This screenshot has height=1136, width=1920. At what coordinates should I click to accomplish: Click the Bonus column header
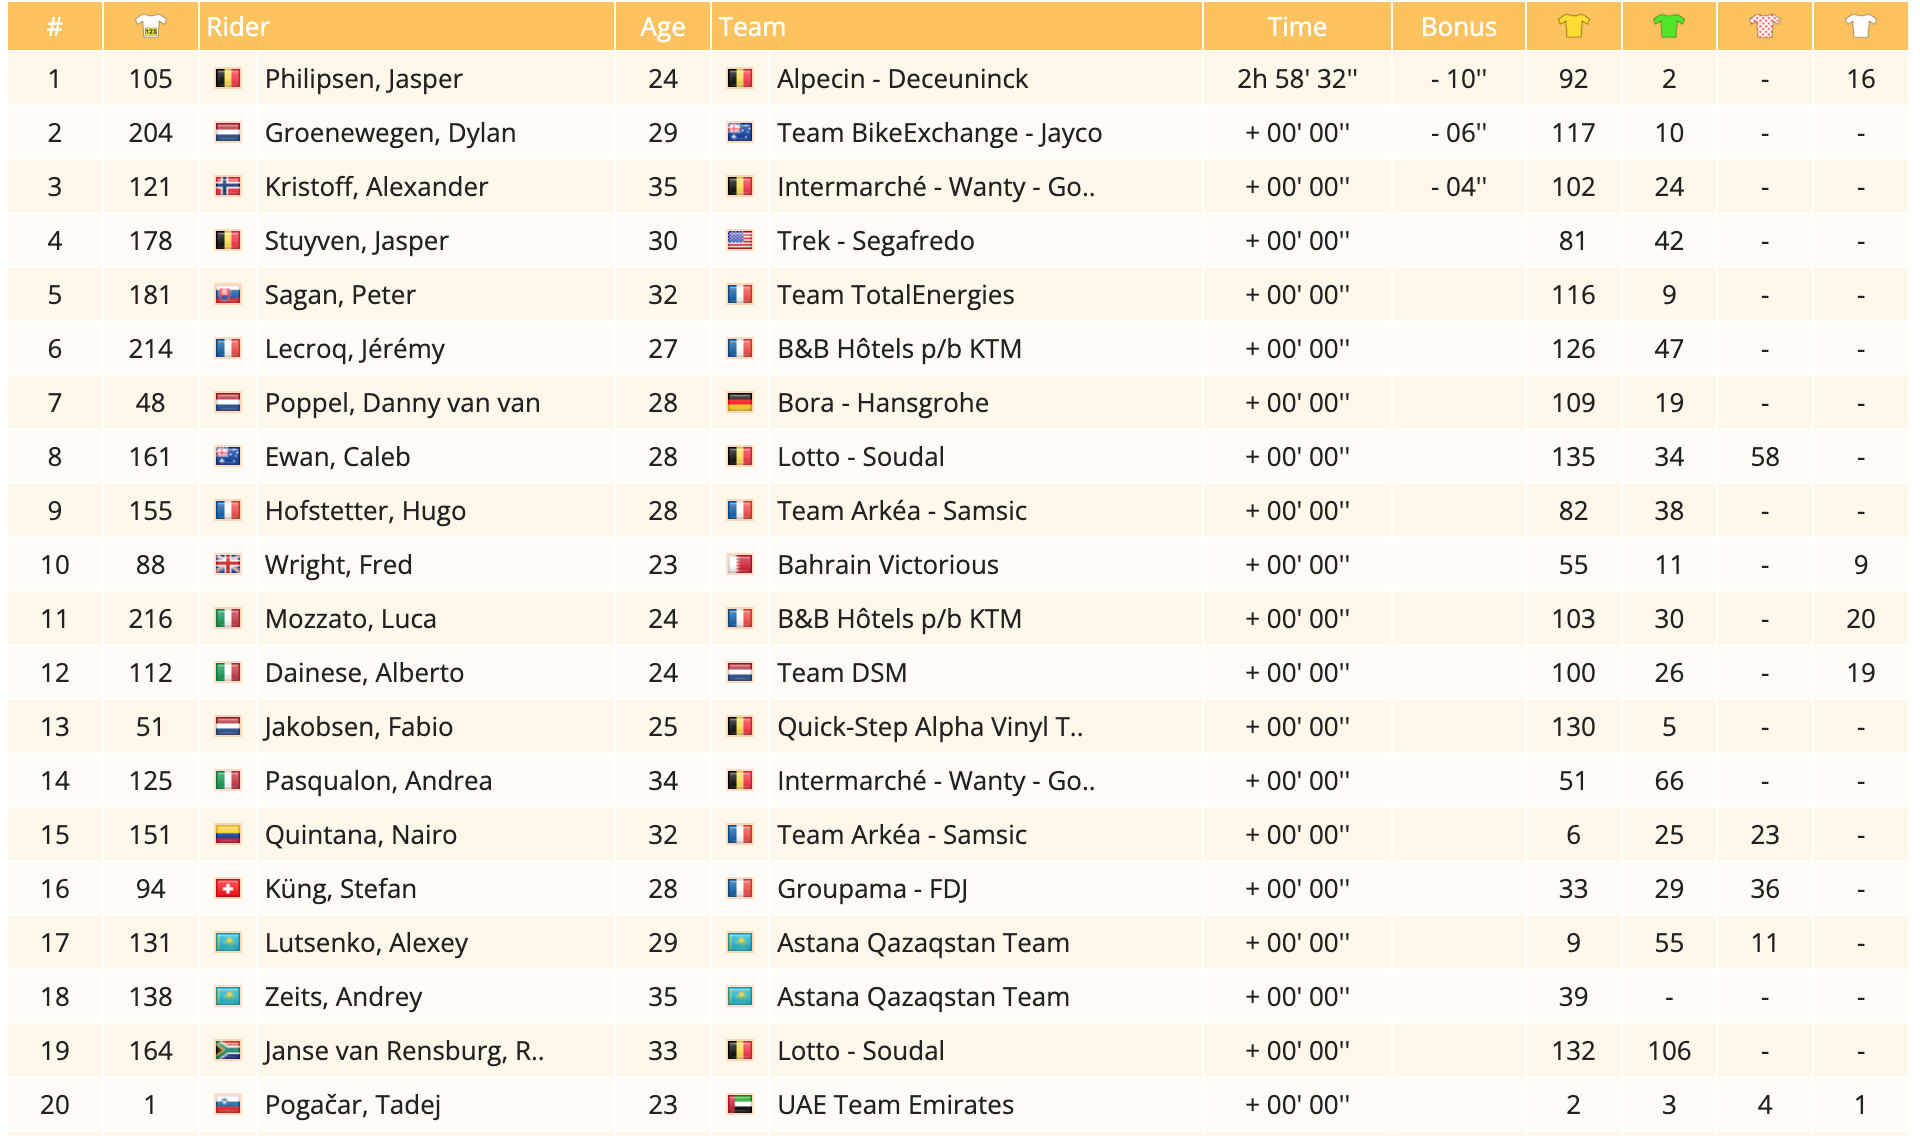point(1458,27)
